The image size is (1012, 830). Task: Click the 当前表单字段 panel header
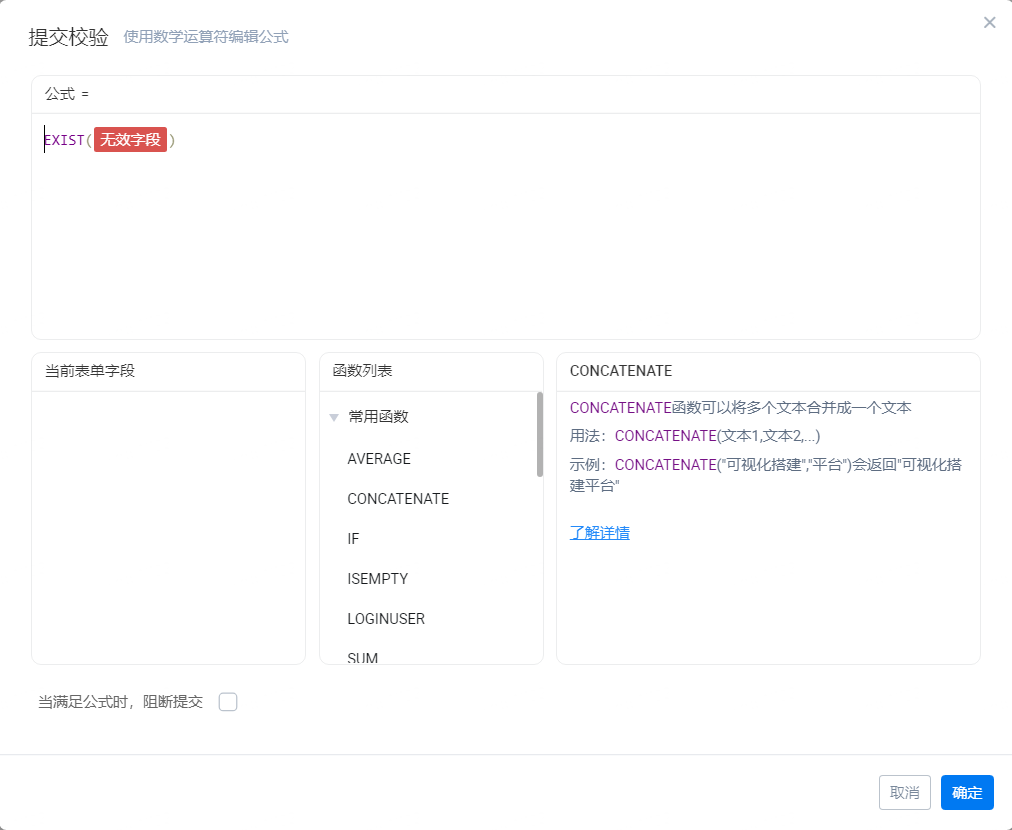[168, 371]
